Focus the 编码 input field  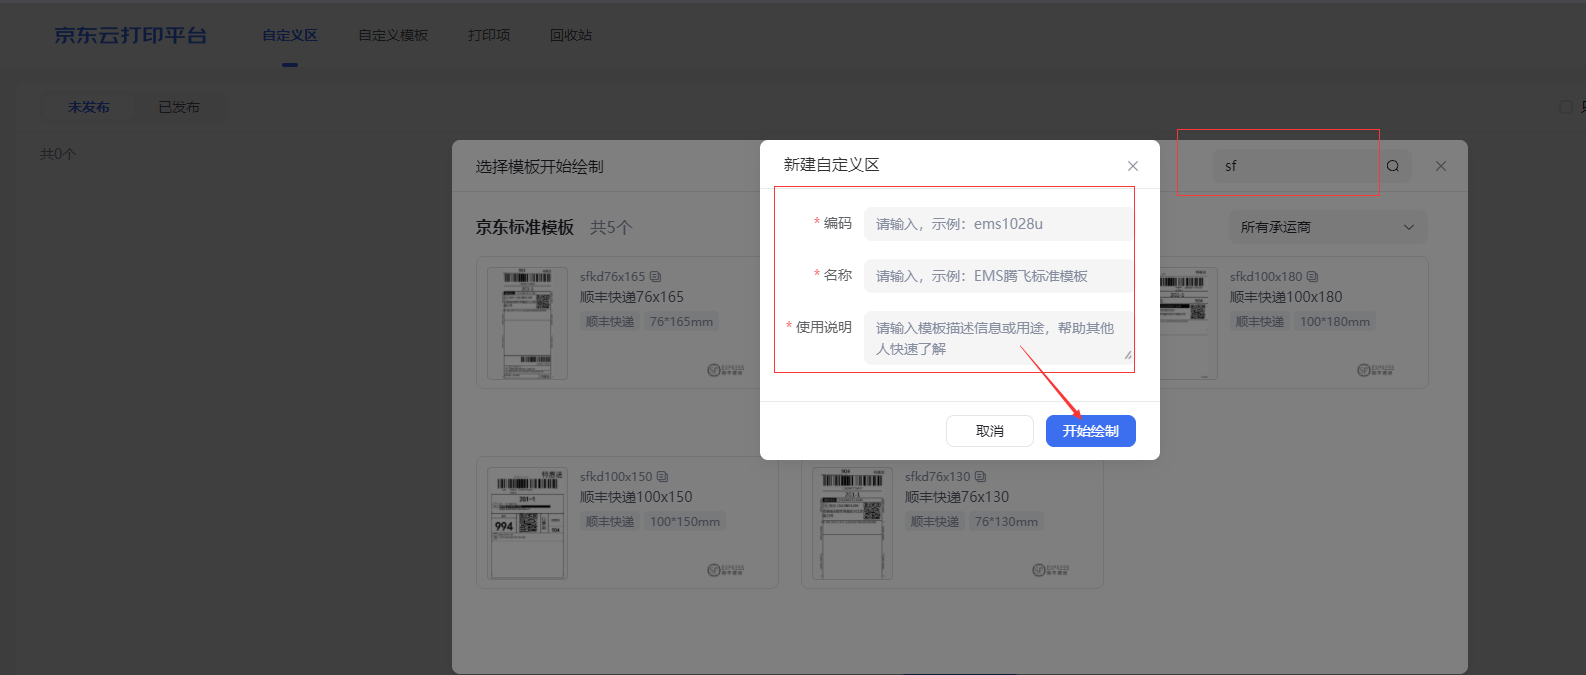[x=998, y=224]
